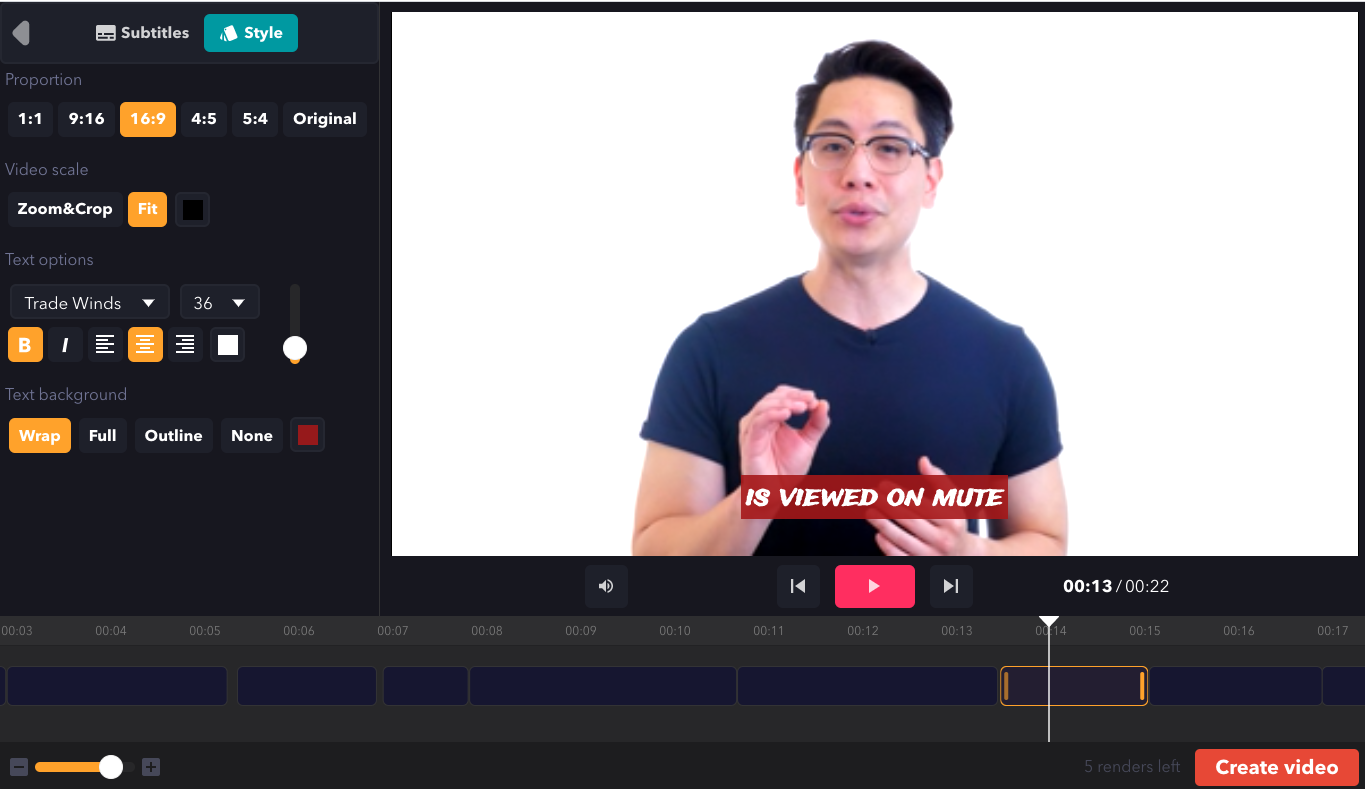
Task: Click the Create video button
Action: pyautogui.click(x=1277, y=767)
